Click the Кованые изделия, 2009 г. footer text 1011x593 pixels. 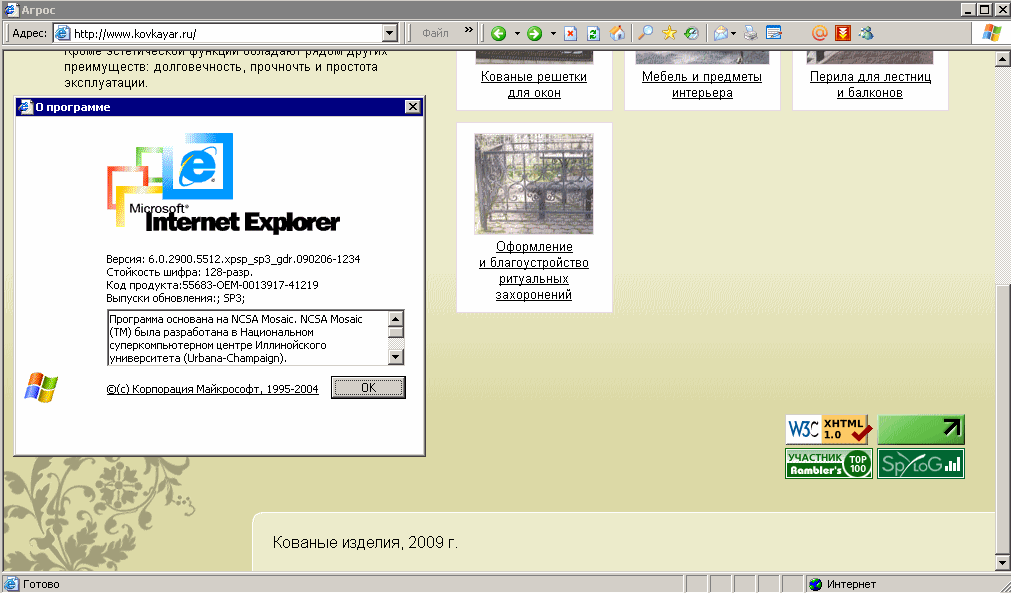click(365, 542)
